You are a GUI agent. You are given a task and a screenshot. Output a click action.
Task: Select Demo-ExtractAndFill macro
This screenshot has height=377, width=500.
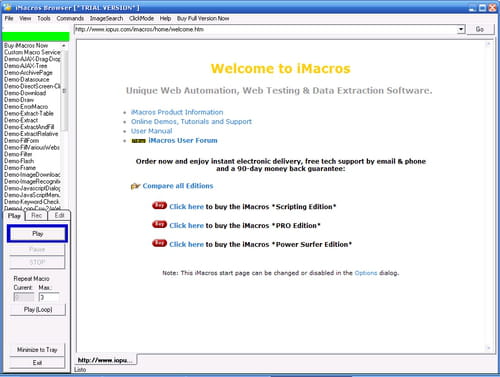29,127
